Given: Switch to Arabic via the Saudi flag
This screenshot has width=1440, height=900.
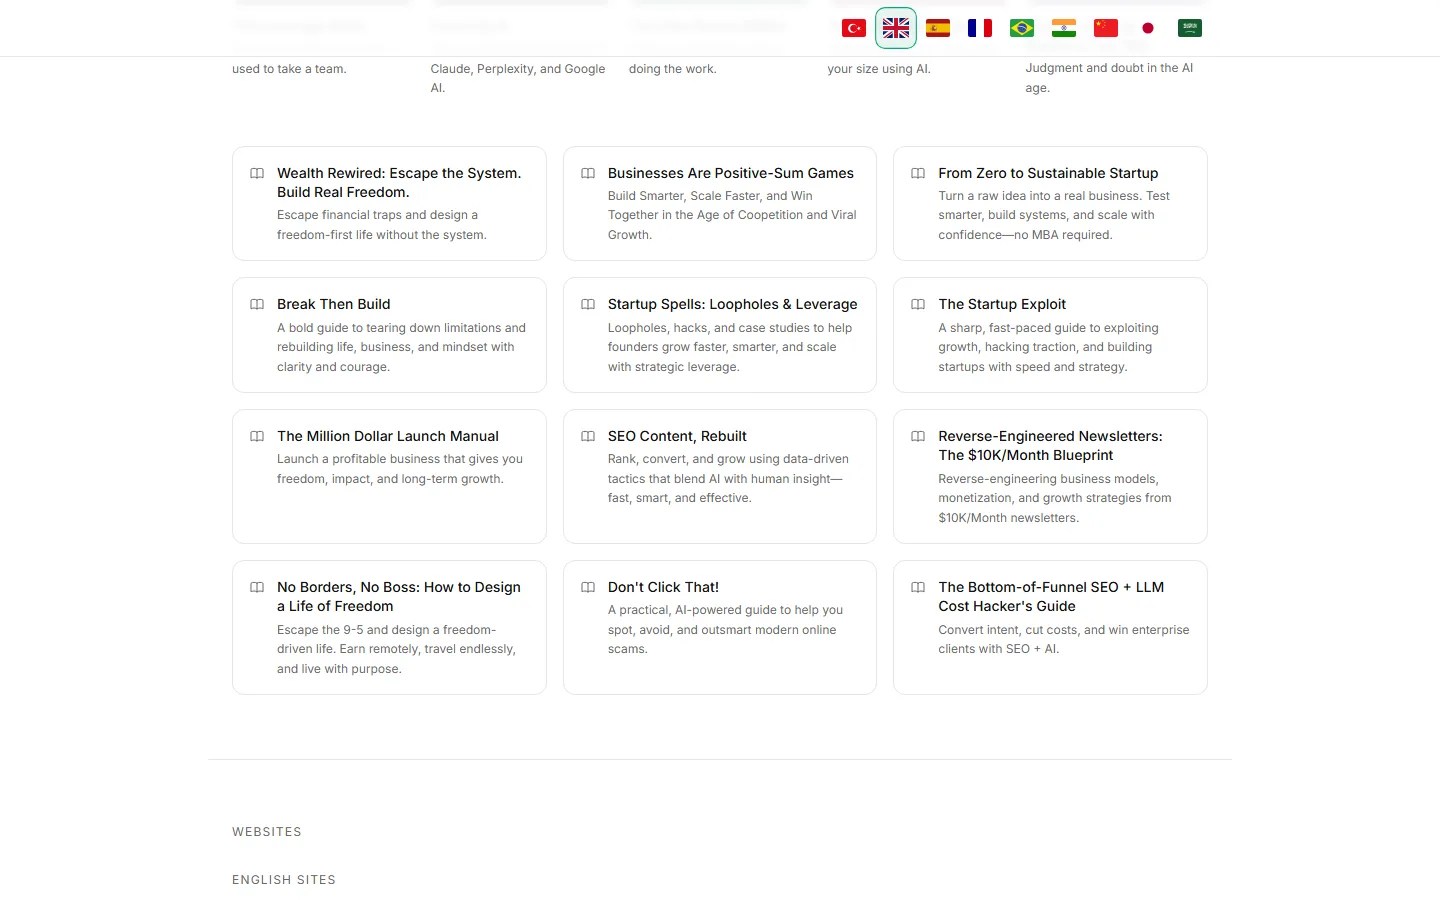Looking at the screenshot, I should click(x=1190, y=28).
